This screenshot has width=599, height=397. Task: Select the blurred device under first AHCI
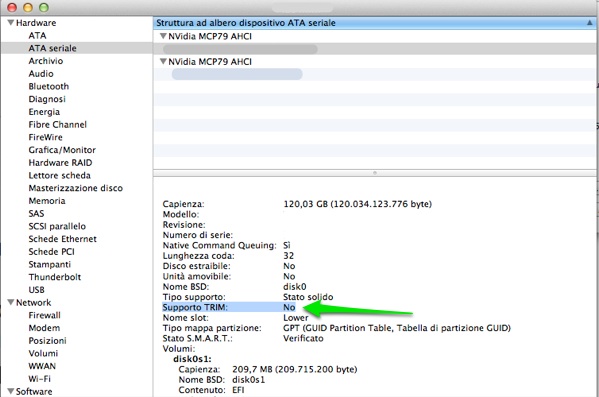(240, 49)
